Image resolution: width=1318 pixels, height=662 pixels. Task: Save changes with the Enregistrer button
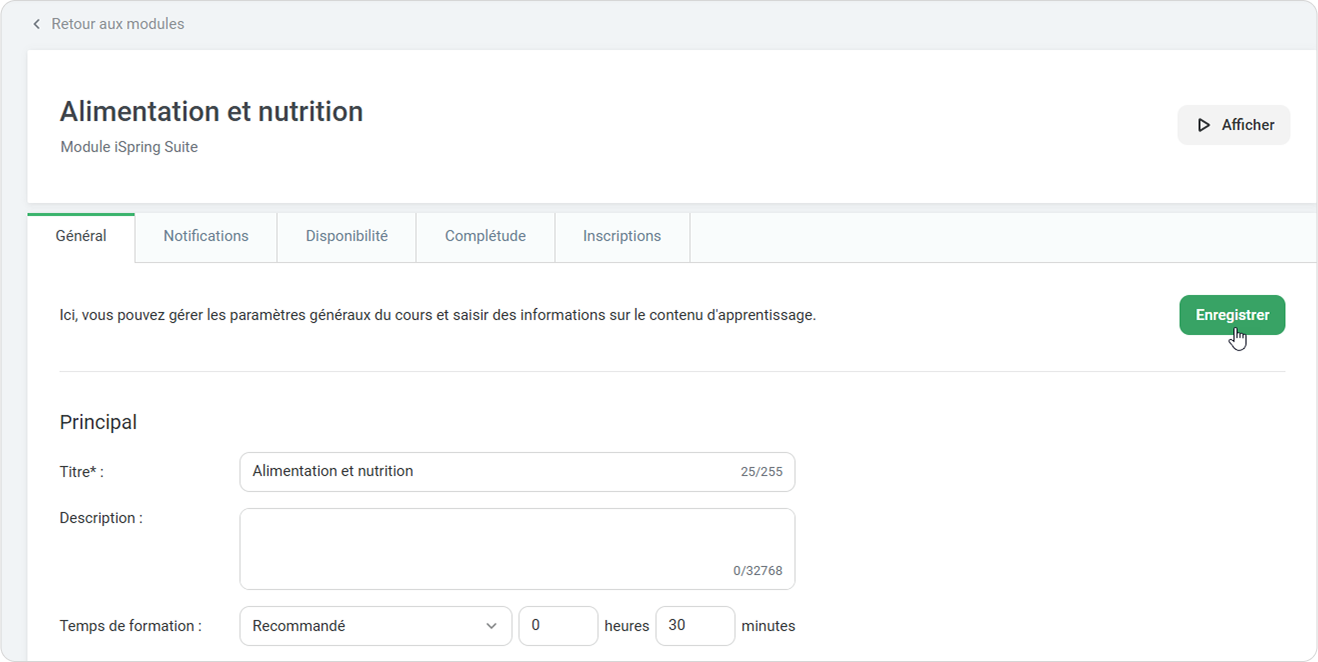1232,315
